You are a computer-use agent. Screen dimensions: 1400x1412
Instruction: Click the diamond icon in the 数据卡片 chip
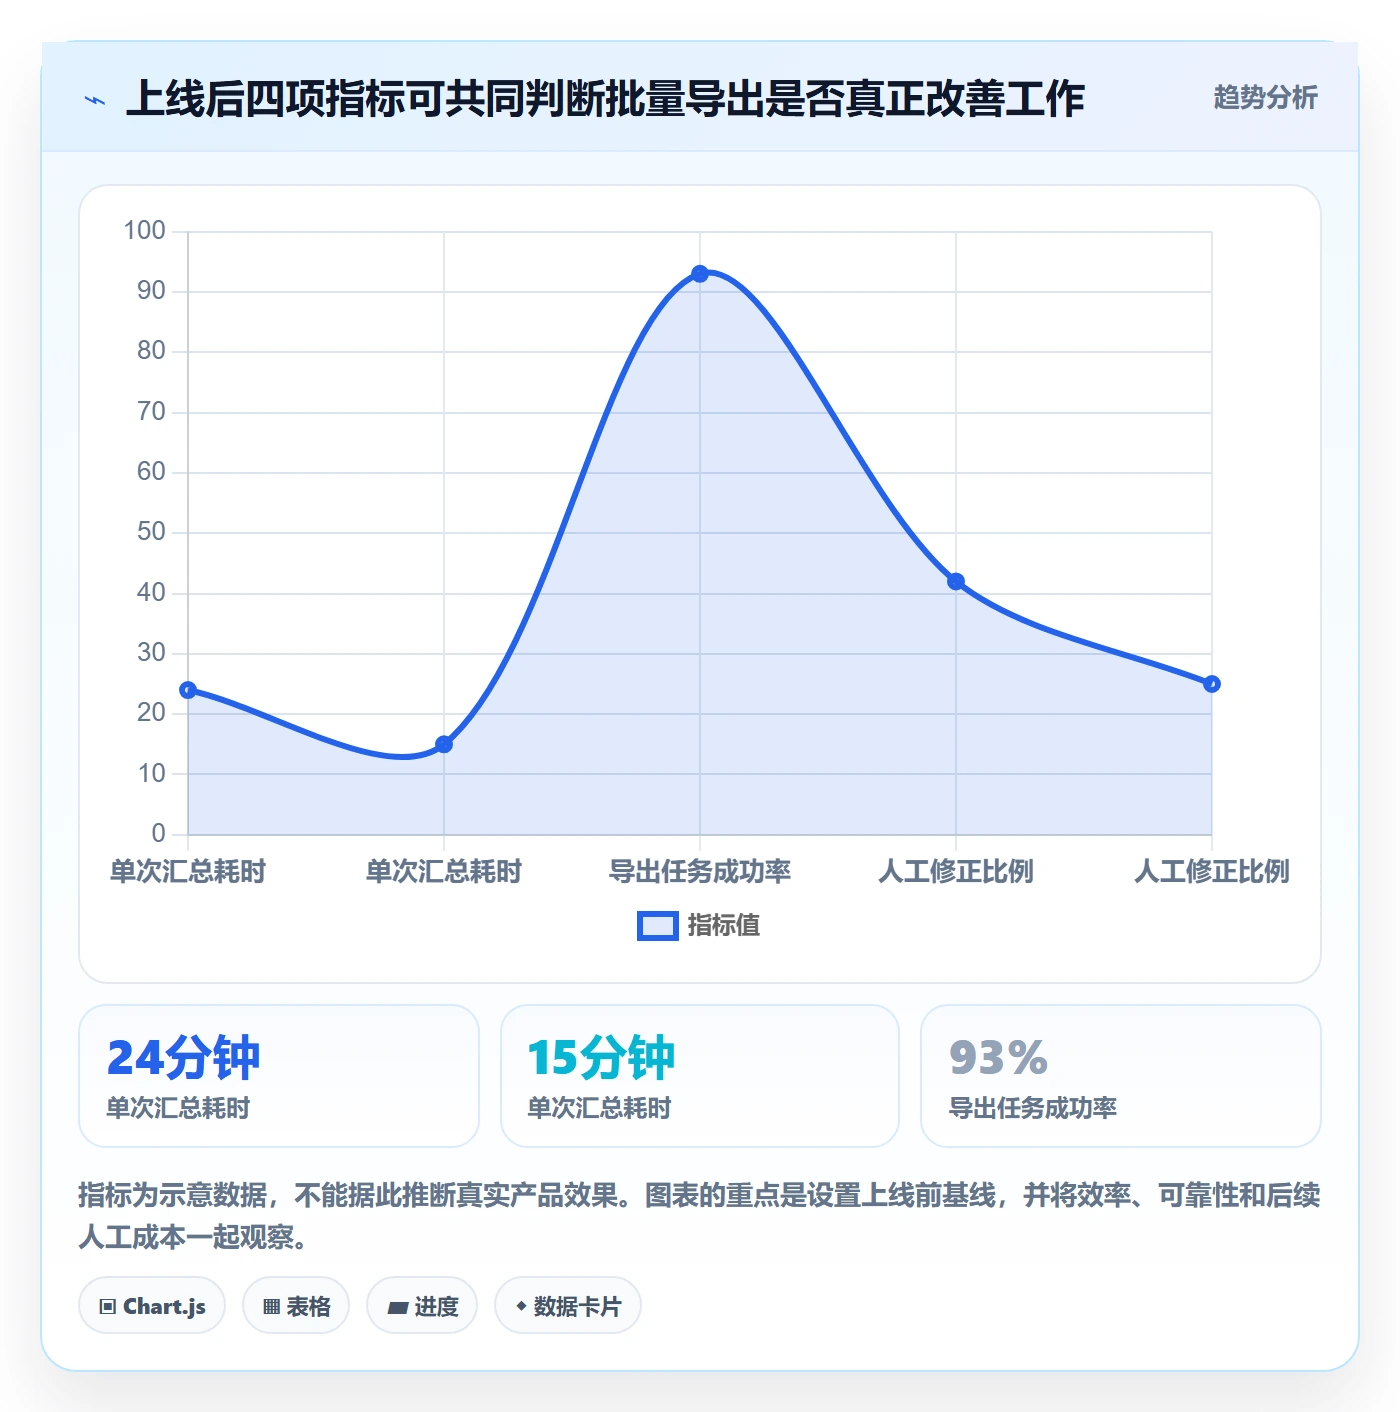tap(521, 1306)
